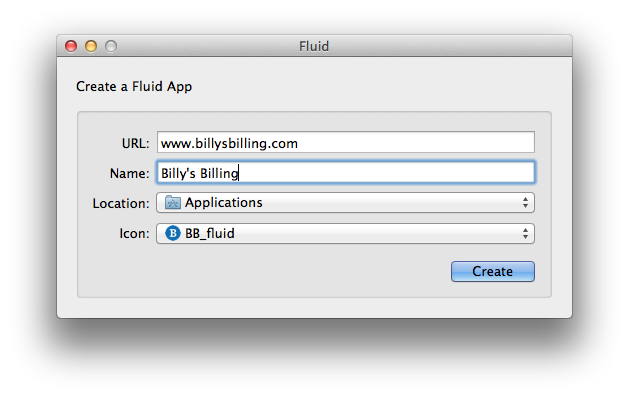The width and height of the screenshot is (629, 397).
Task: Open the Icon dropdown showing BB_fluid
Action: (345, 233)
